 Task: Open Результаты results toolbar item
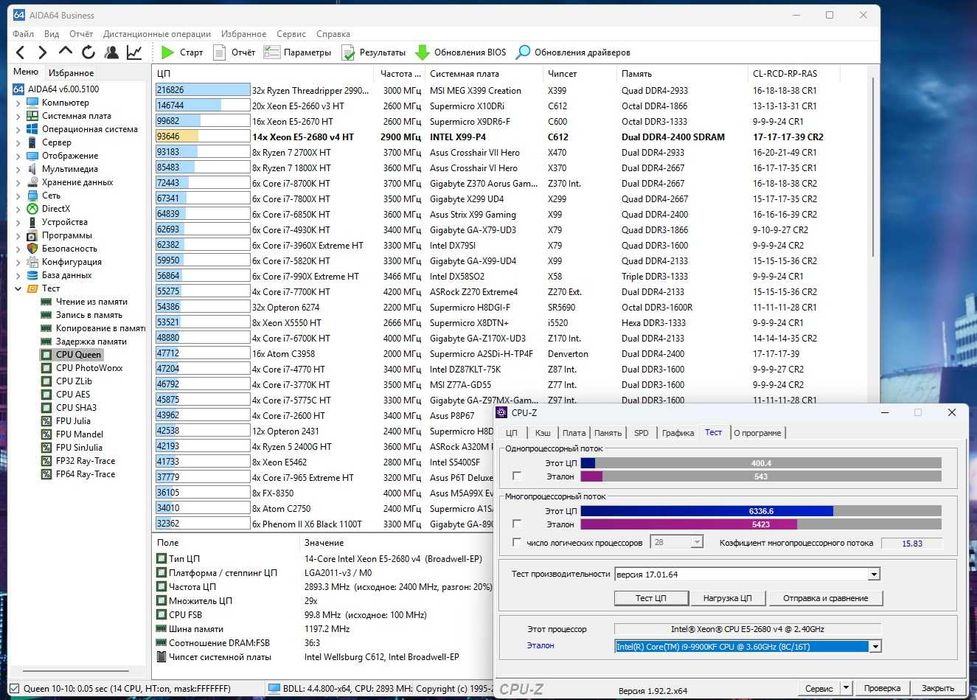click(x=373, y=52)
